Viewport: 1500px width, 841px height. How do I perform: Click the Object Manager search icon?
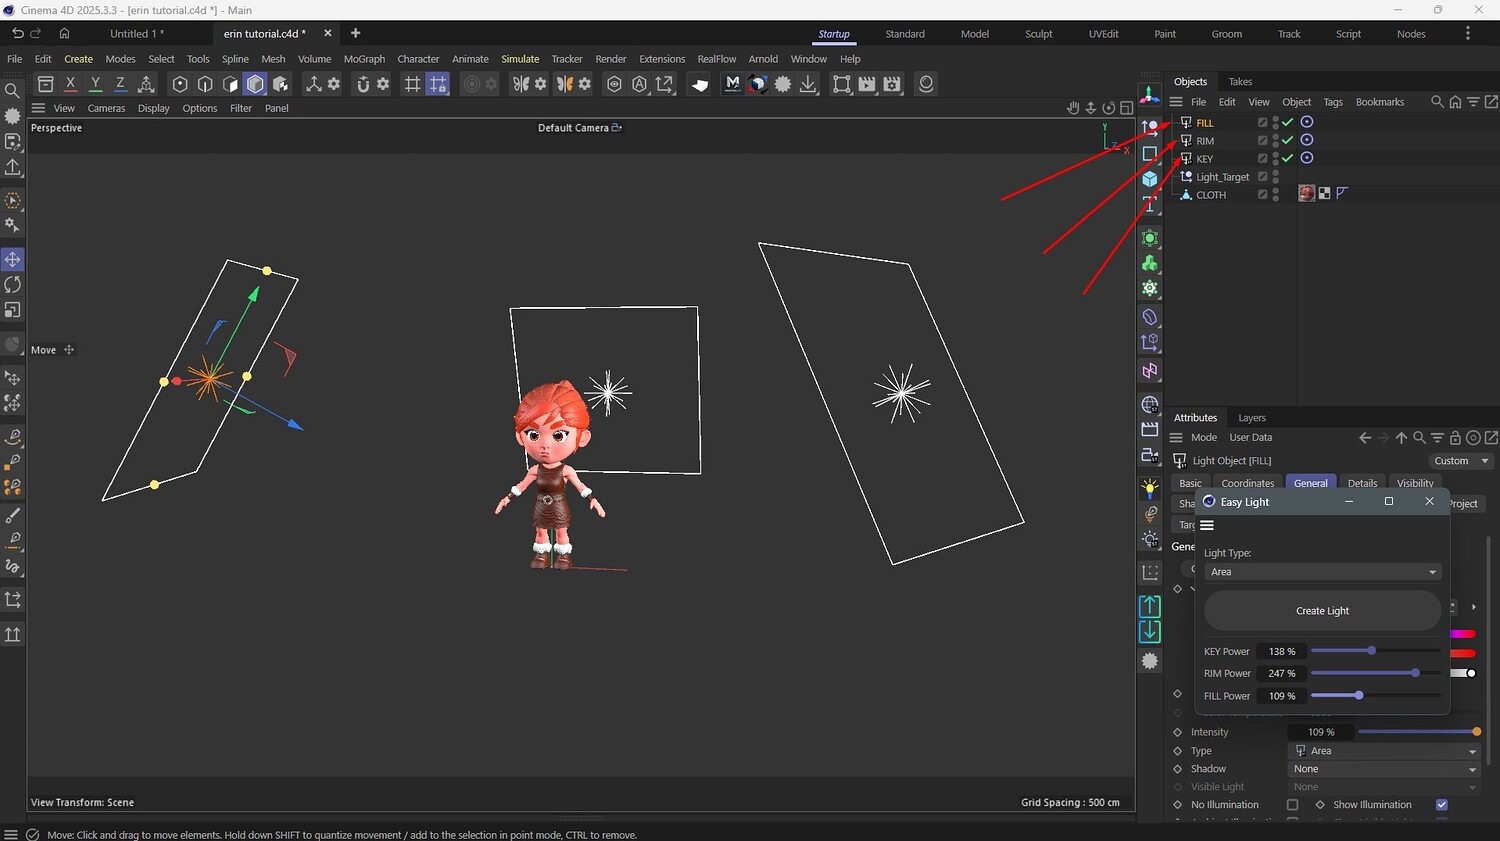point(1437,102)
